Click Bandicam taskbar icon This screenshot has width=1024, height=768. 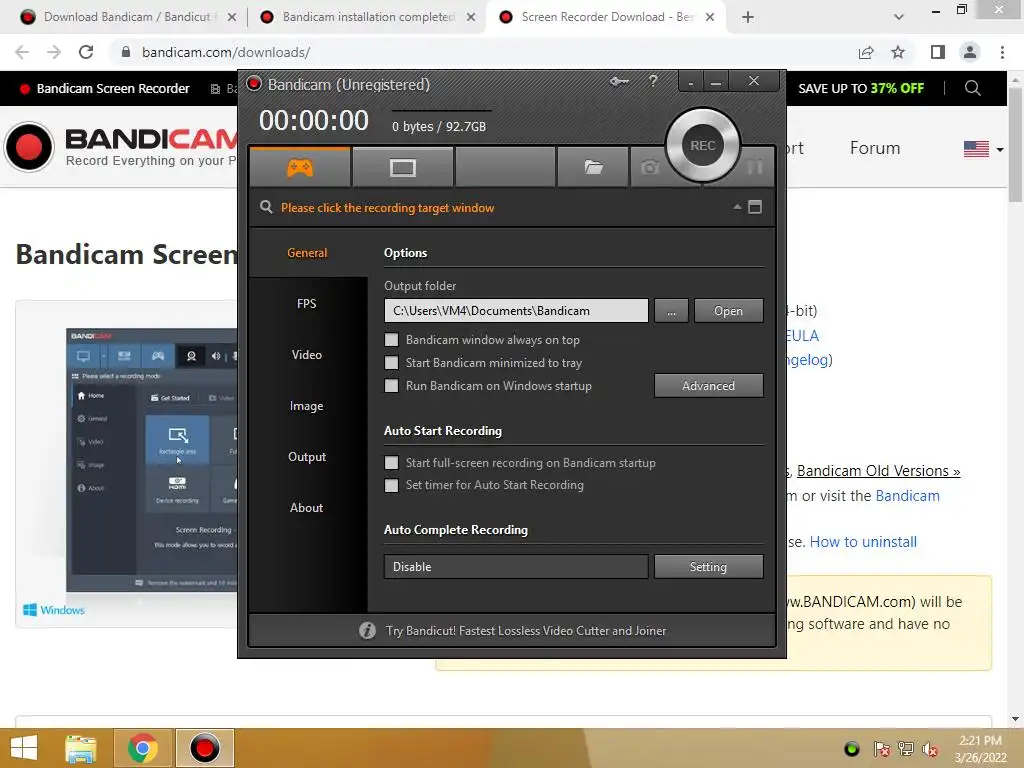[x=204, y=748]
